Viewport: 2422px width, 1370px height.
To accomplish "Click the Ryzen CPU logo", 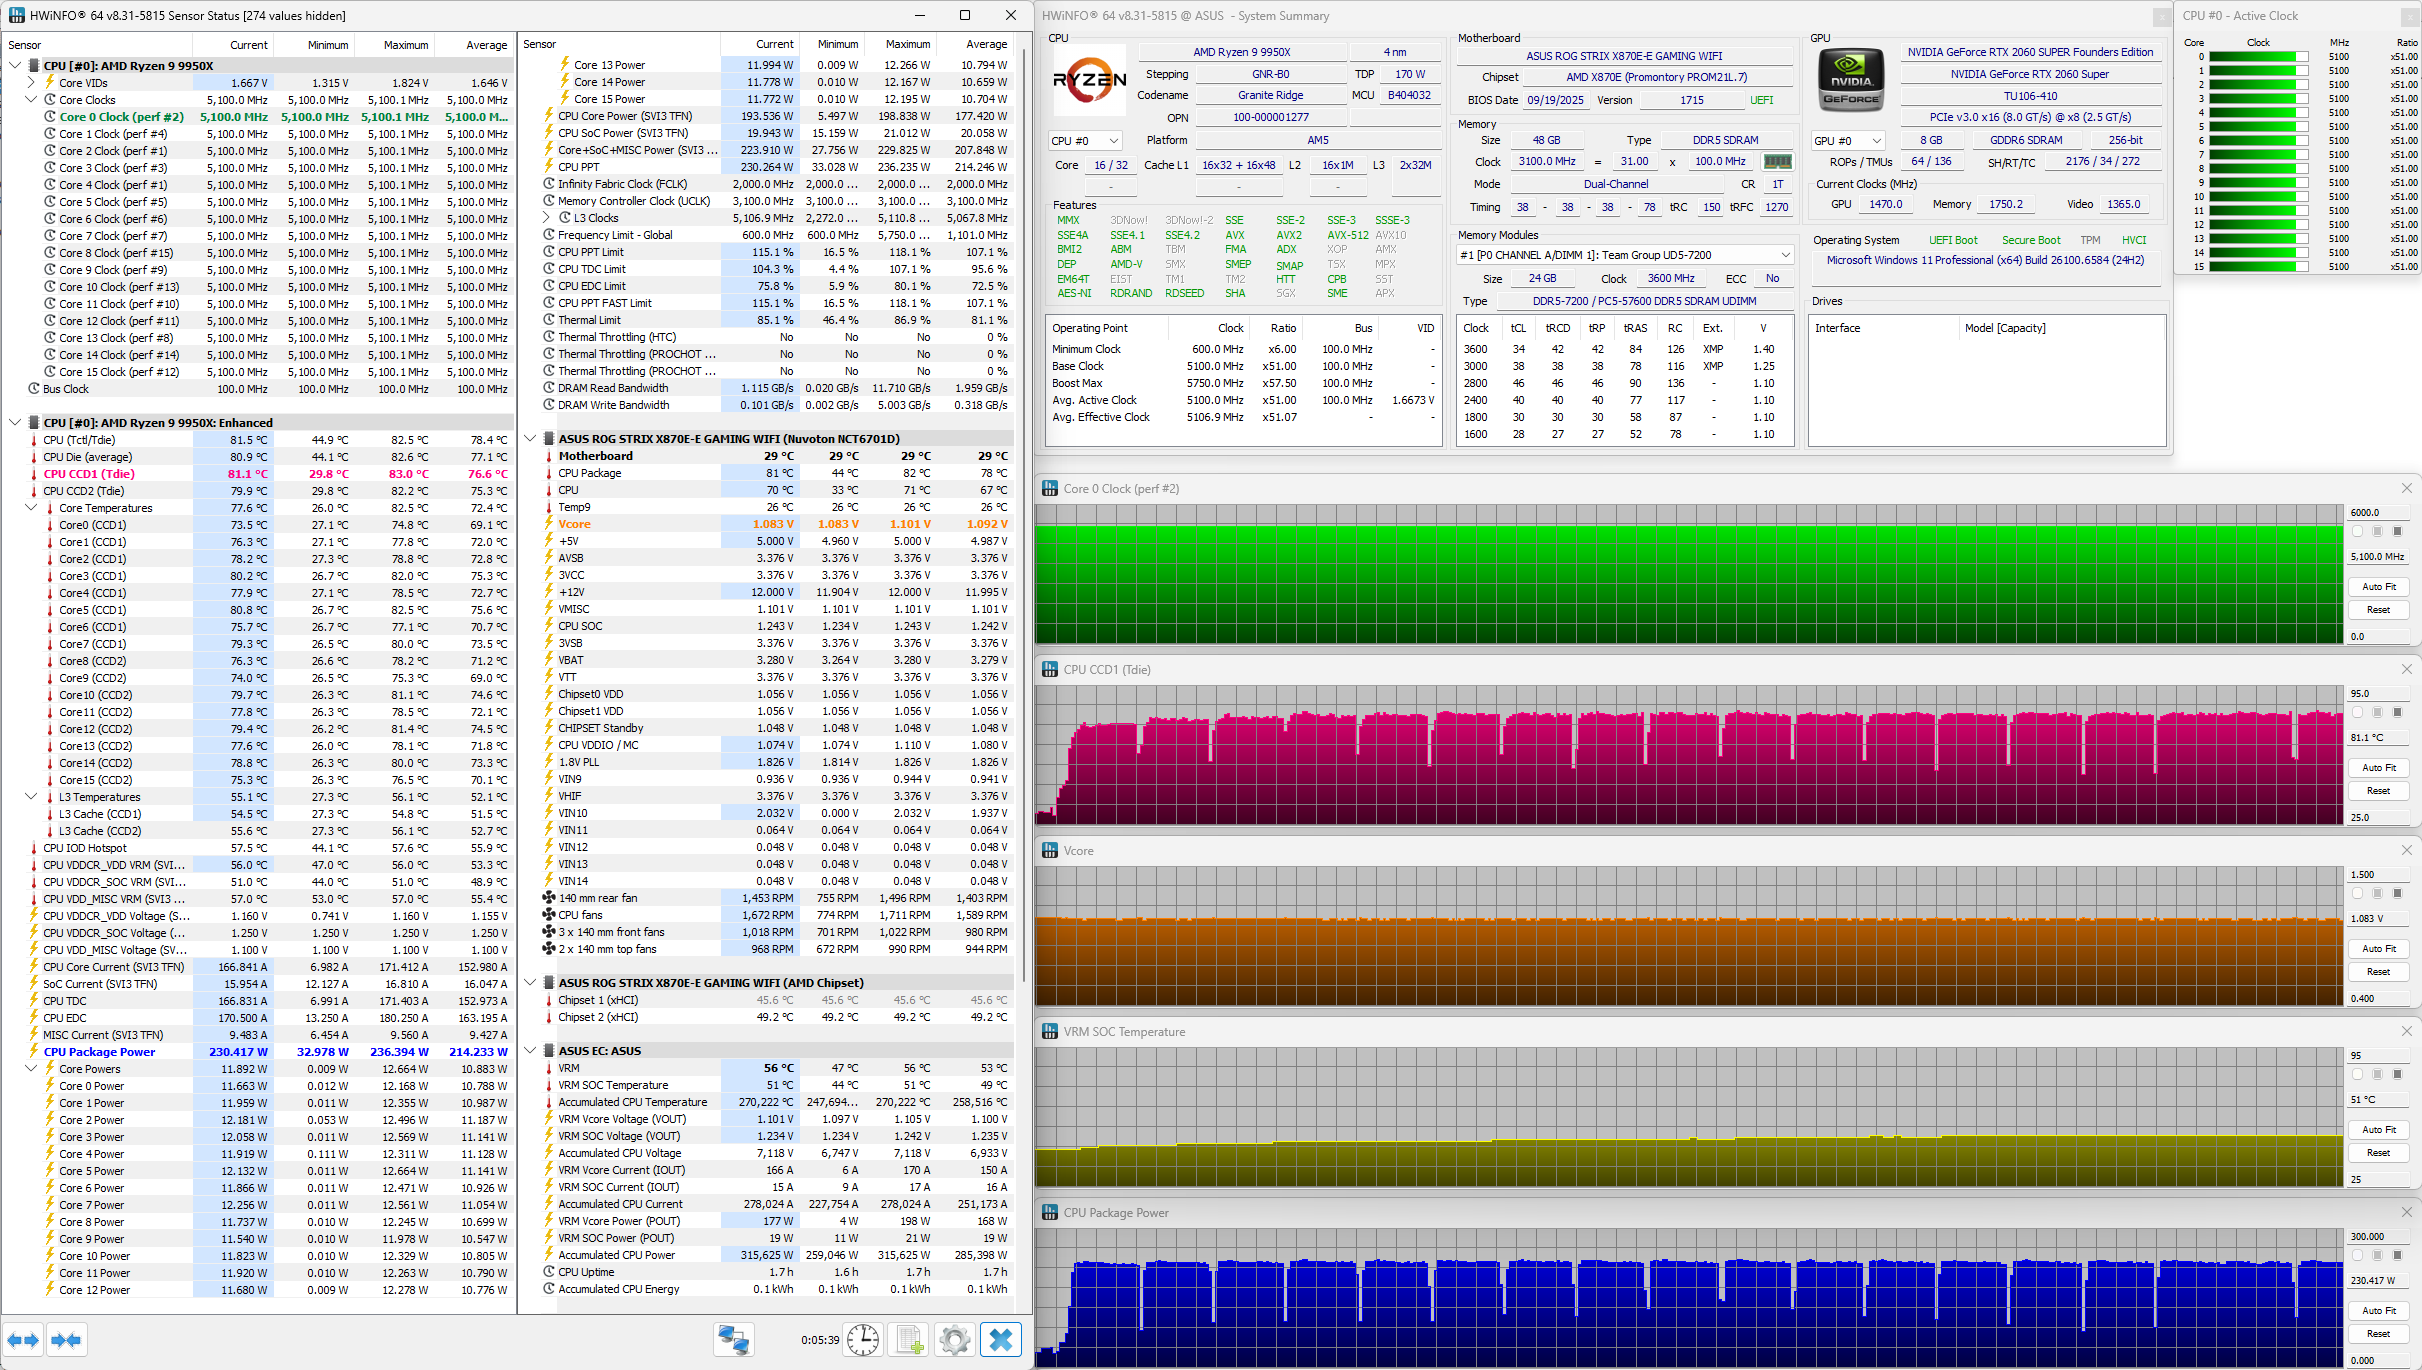I will click(1089, 79).
